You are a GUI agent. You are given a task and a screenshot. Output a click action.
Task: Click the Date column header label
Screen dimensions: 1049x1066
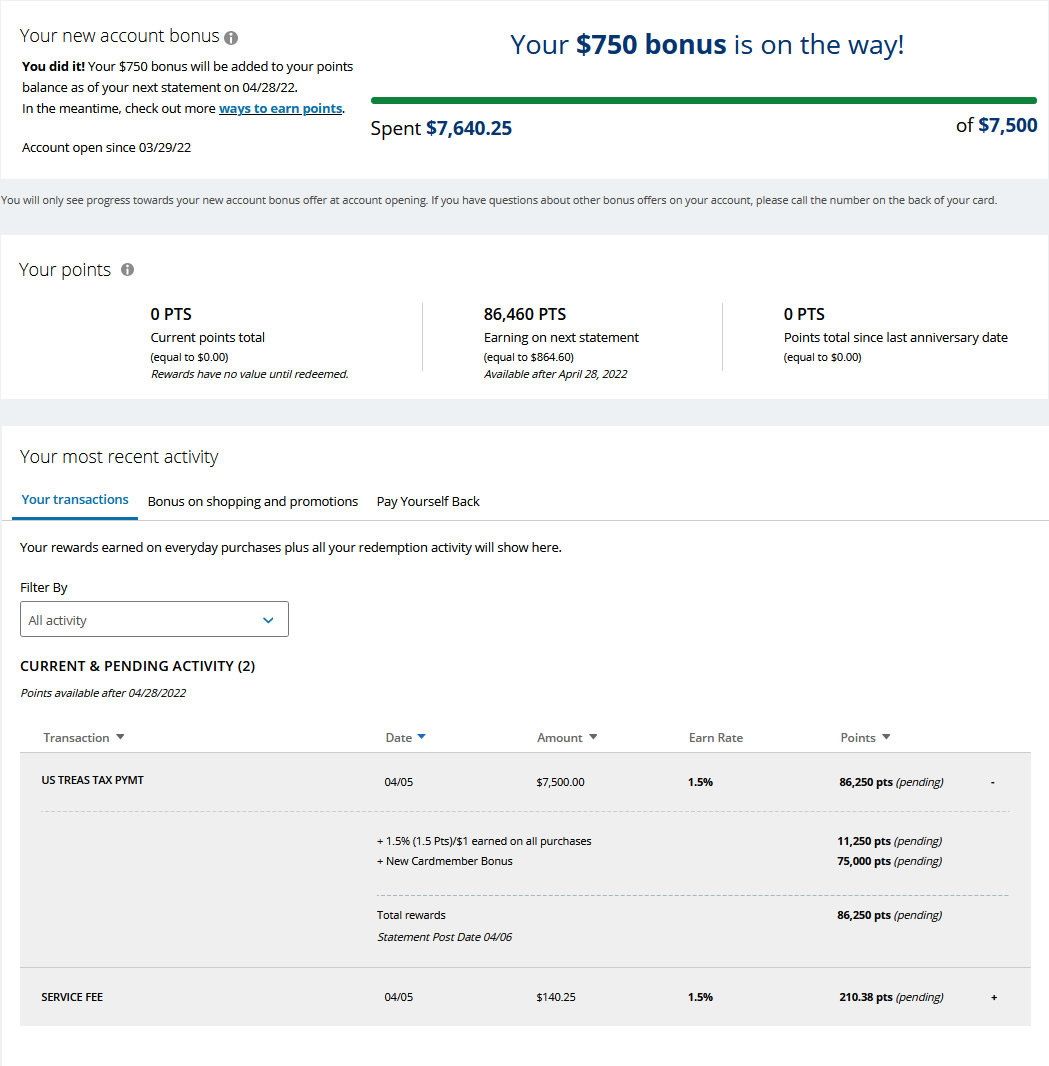398,738
